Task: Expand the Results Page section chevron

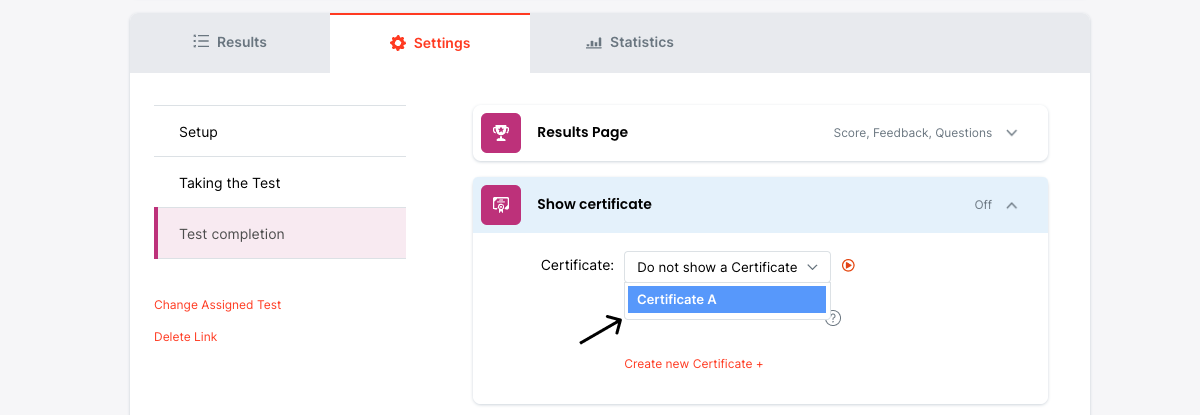Action: [1012, 133]
